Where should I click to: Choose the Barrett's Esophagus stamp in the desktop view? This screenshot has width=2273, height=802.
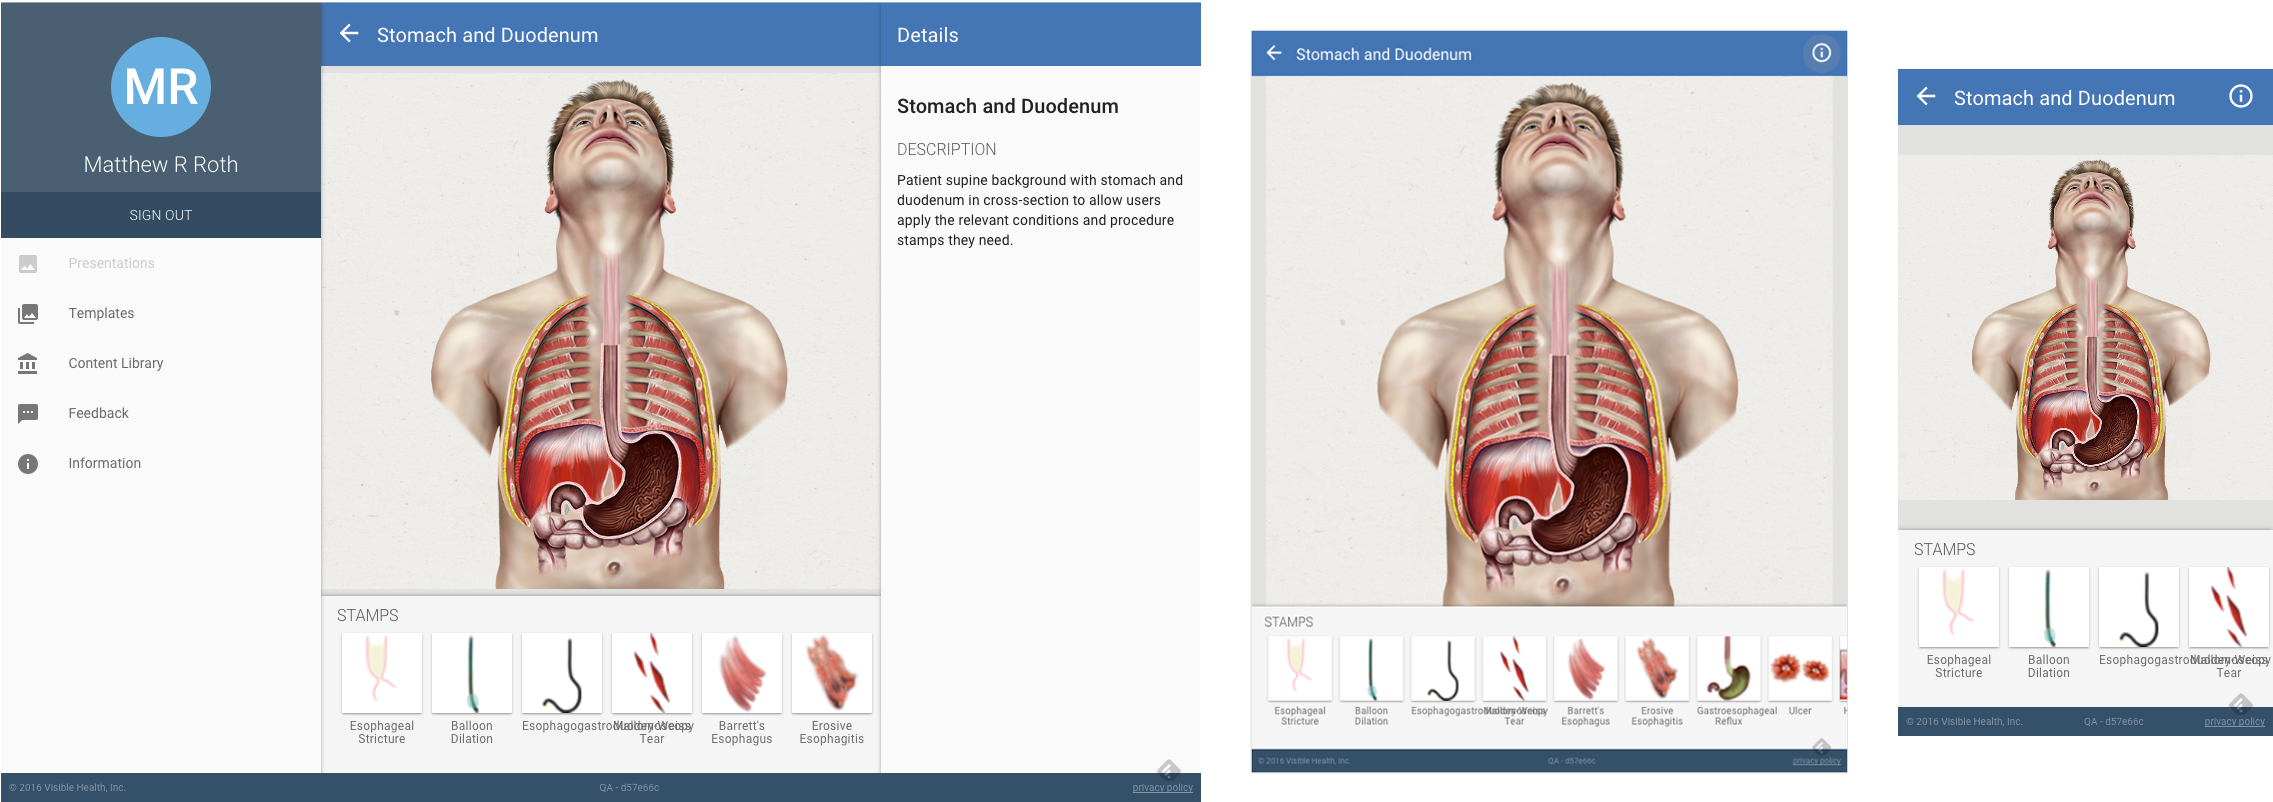(x=742, y=689)
